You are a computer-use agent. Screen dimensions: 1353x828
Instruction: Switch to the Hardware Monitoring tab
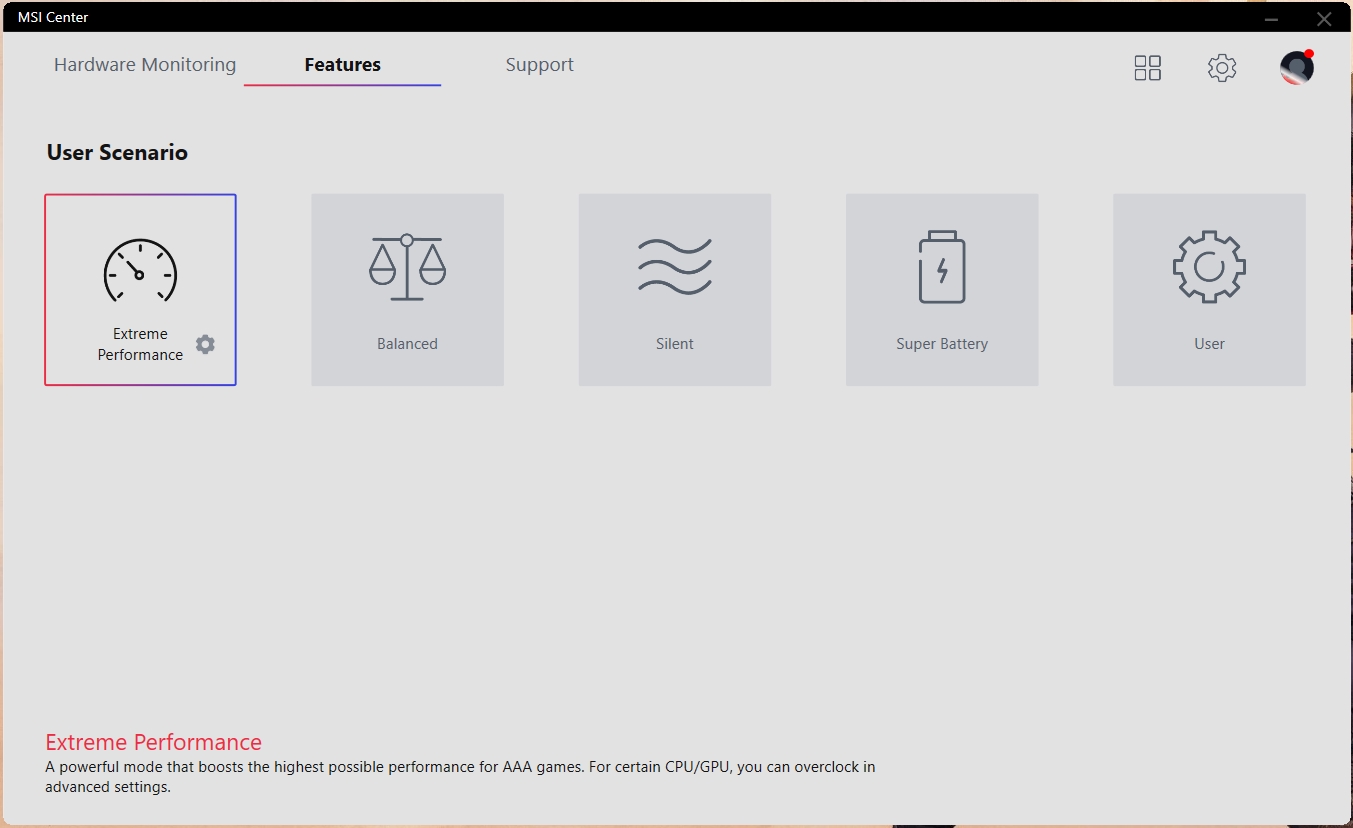145,65
